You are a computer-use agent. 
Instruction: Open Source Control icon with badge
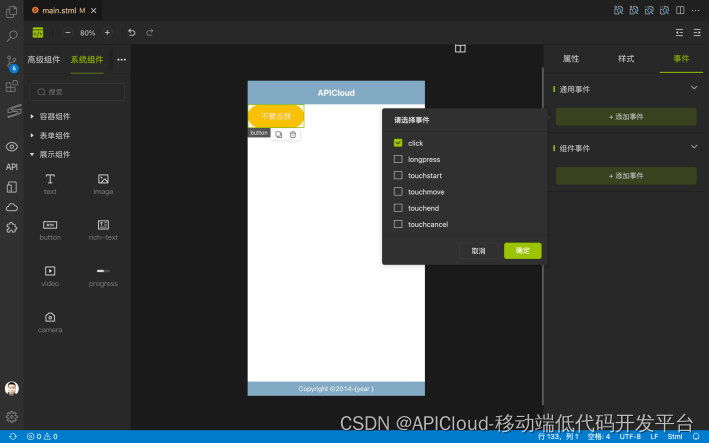pyautogui.click(x=12, y=63)
